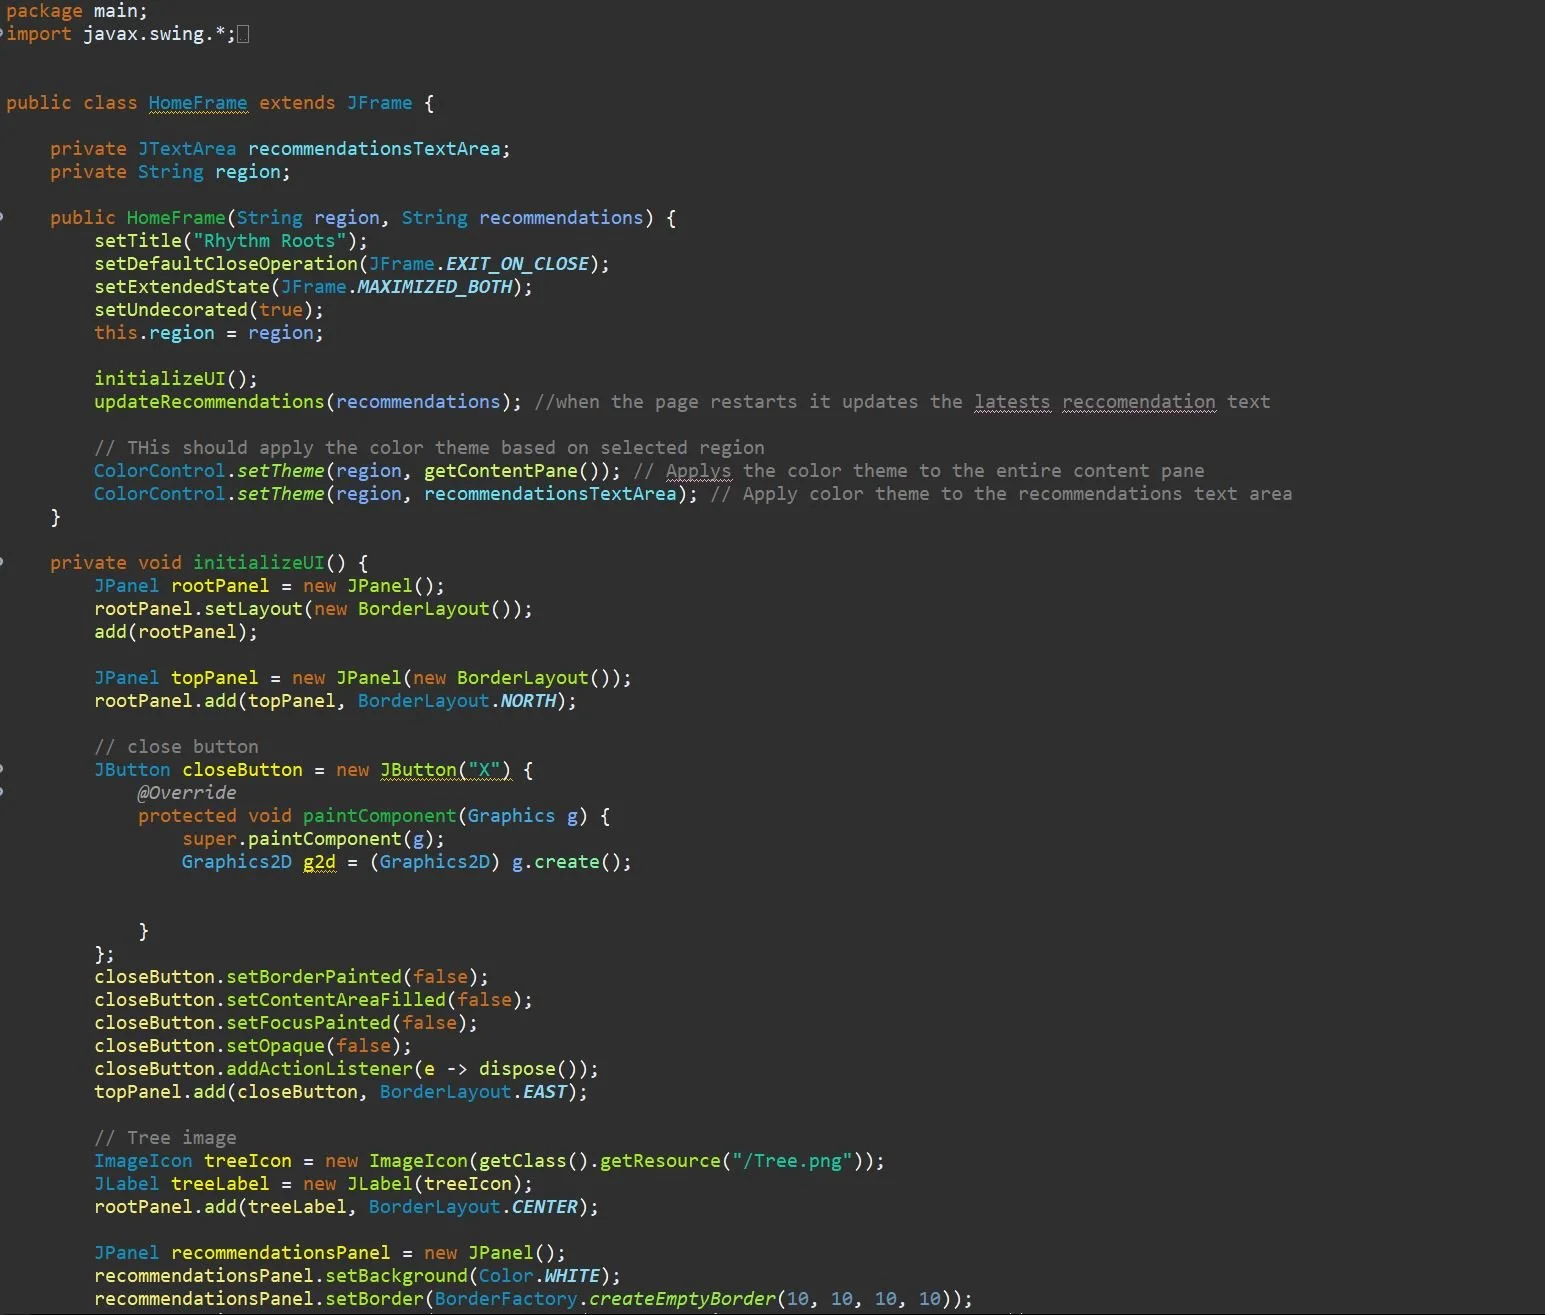Screen dimensions: 1545x1315
Task: Click paintComponent in the "protected void" line
Action: tap(379, 816)
